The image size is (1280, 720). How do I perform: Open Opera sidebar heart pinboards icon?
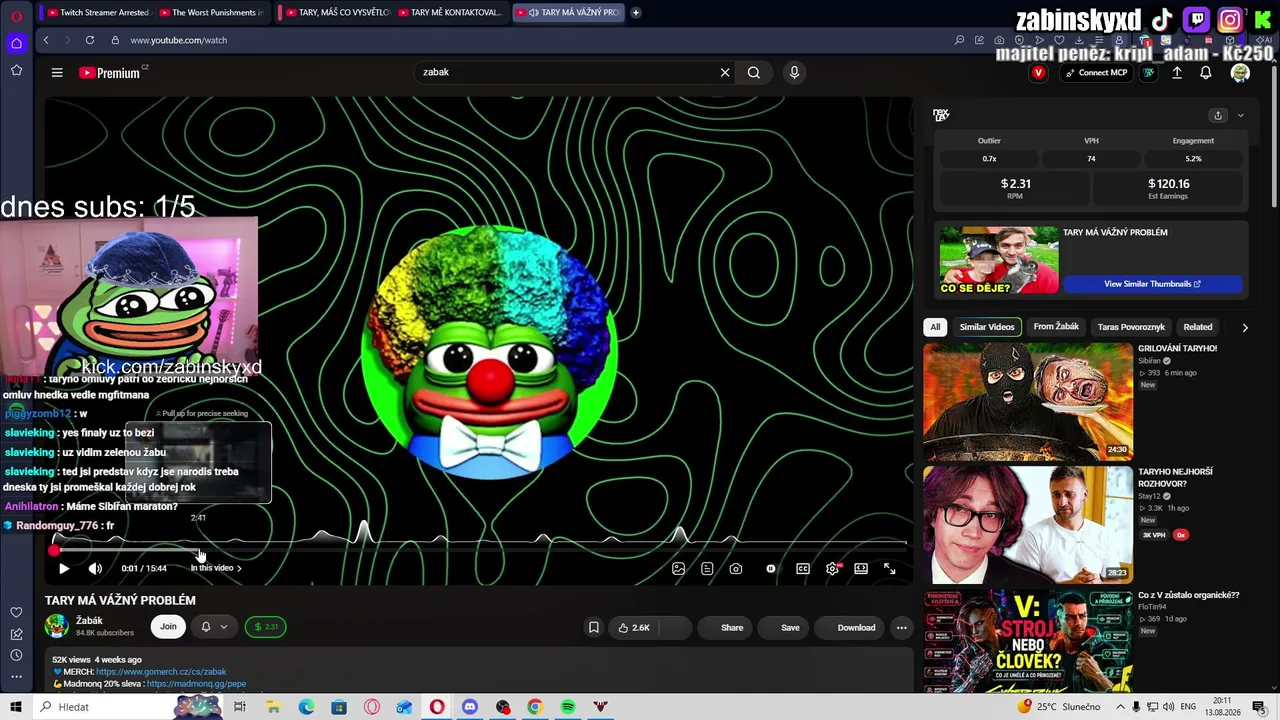click(16, 612)
